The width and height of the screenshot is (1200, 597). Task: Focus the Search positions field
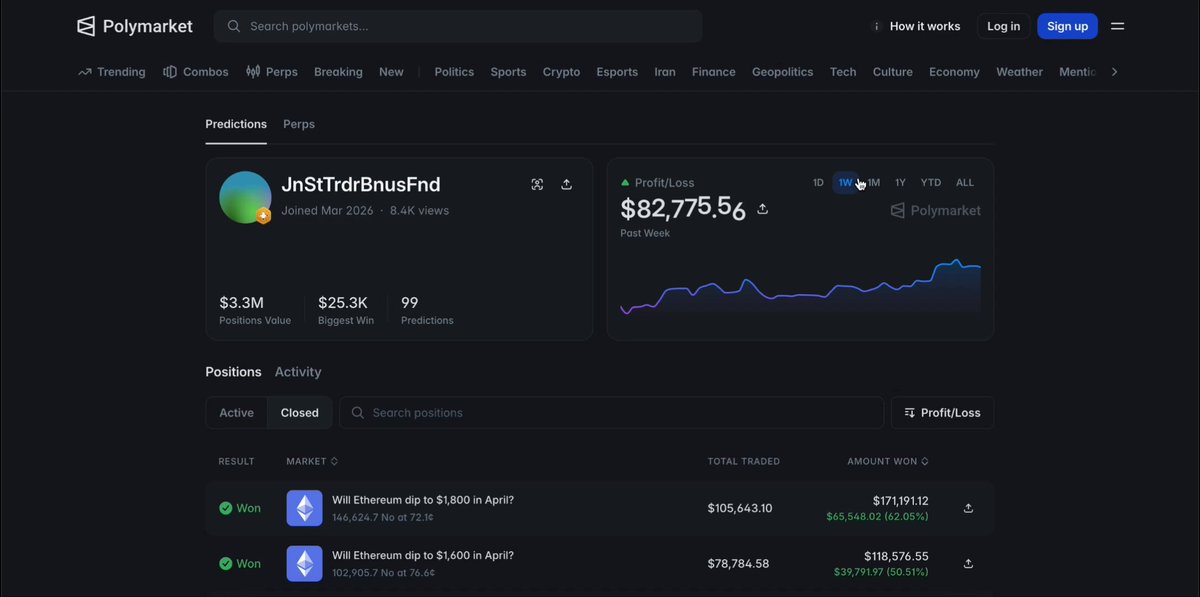click(612, 413)
